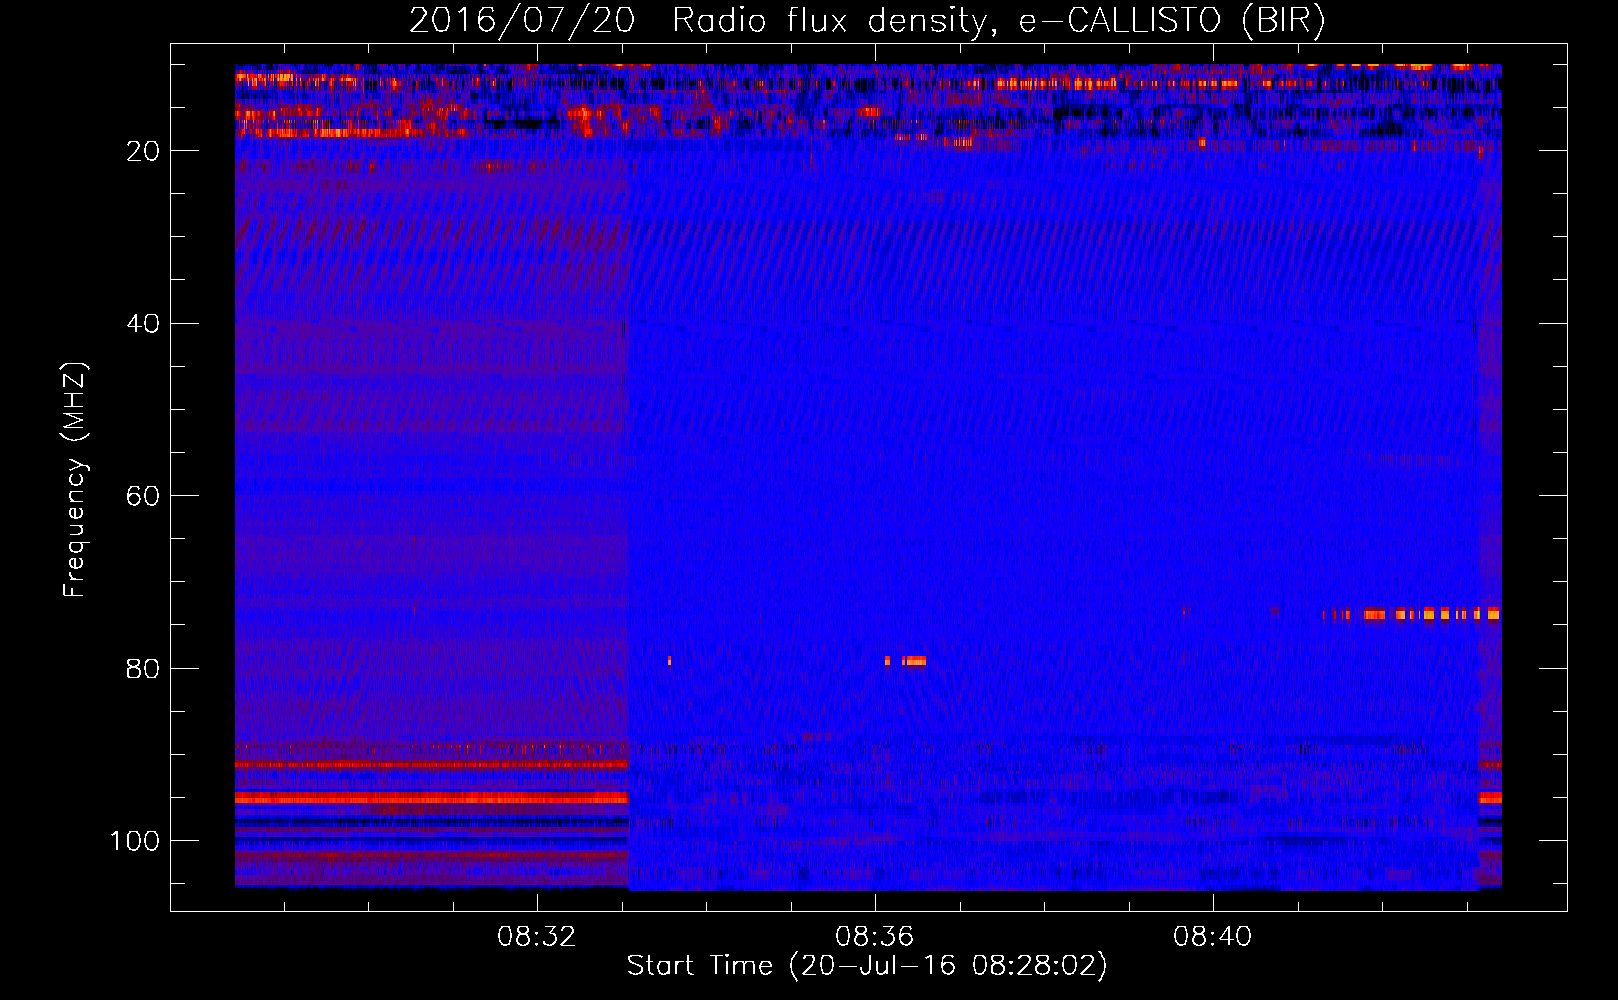Click the plot title "Radio flux density, e-CALLISTO (BIR)"
Screen dimensions: 1618x1000
click(998, 21)
